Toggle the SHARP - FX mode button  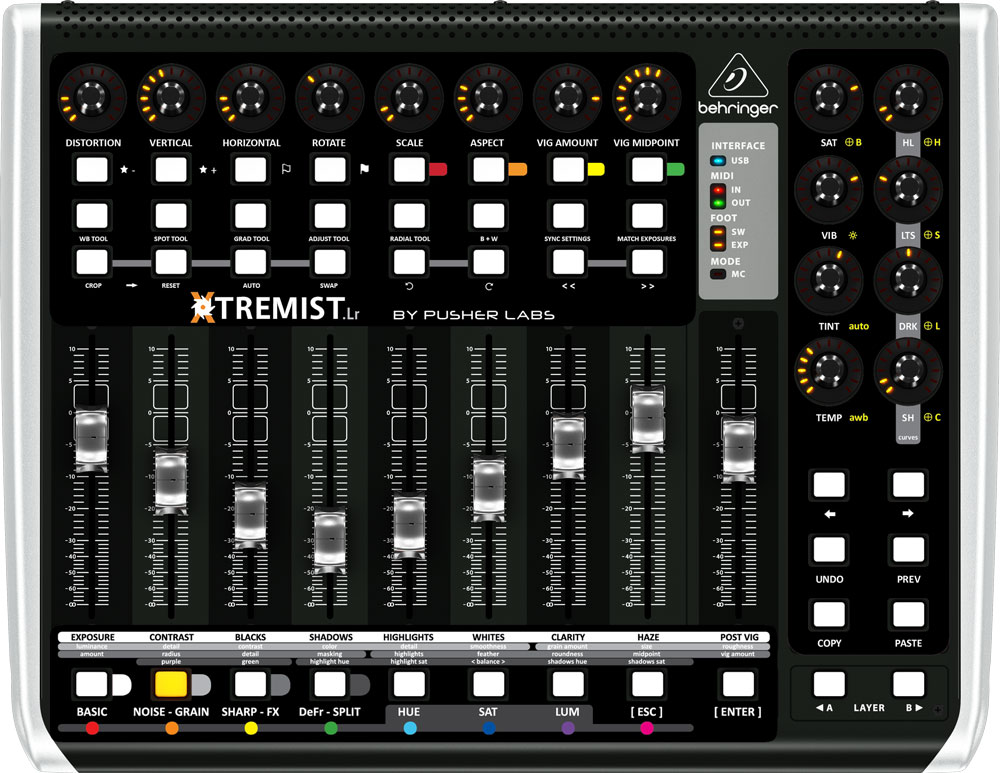[x=251, y=684]
